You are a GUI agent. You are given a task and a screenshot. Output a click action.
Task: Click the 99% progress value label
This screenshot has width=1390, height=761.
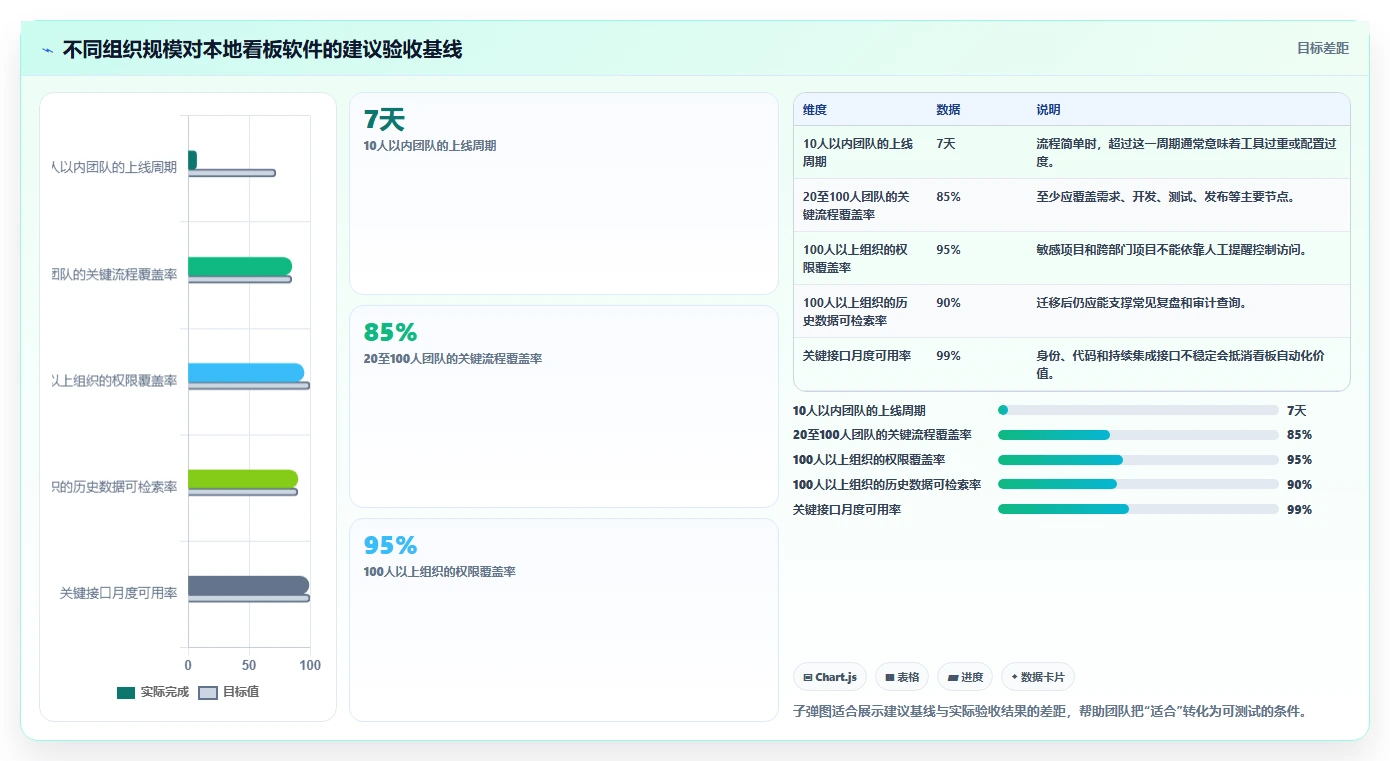pyautogui.click(x=1299, y=509)
